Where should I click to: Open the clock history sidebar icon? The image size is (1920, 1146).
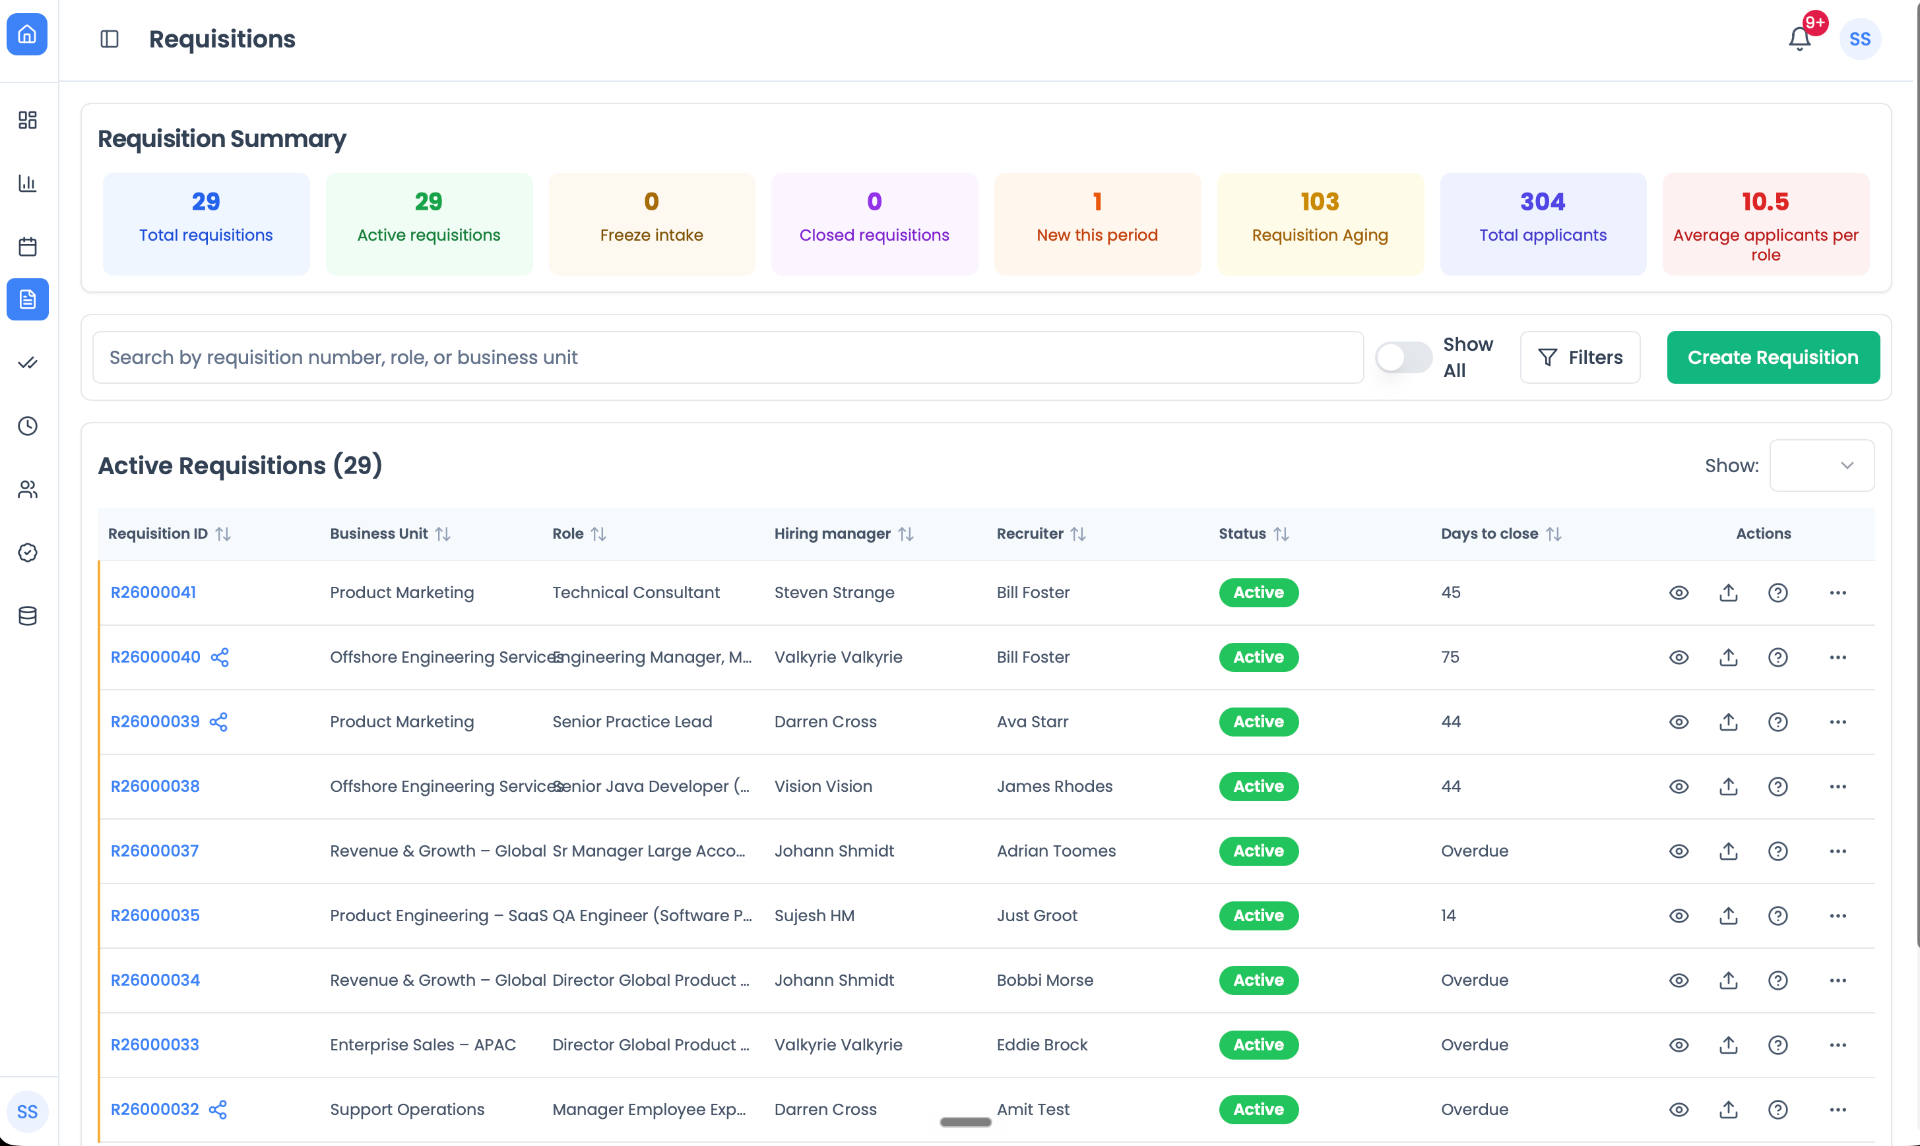coord(28,426)
